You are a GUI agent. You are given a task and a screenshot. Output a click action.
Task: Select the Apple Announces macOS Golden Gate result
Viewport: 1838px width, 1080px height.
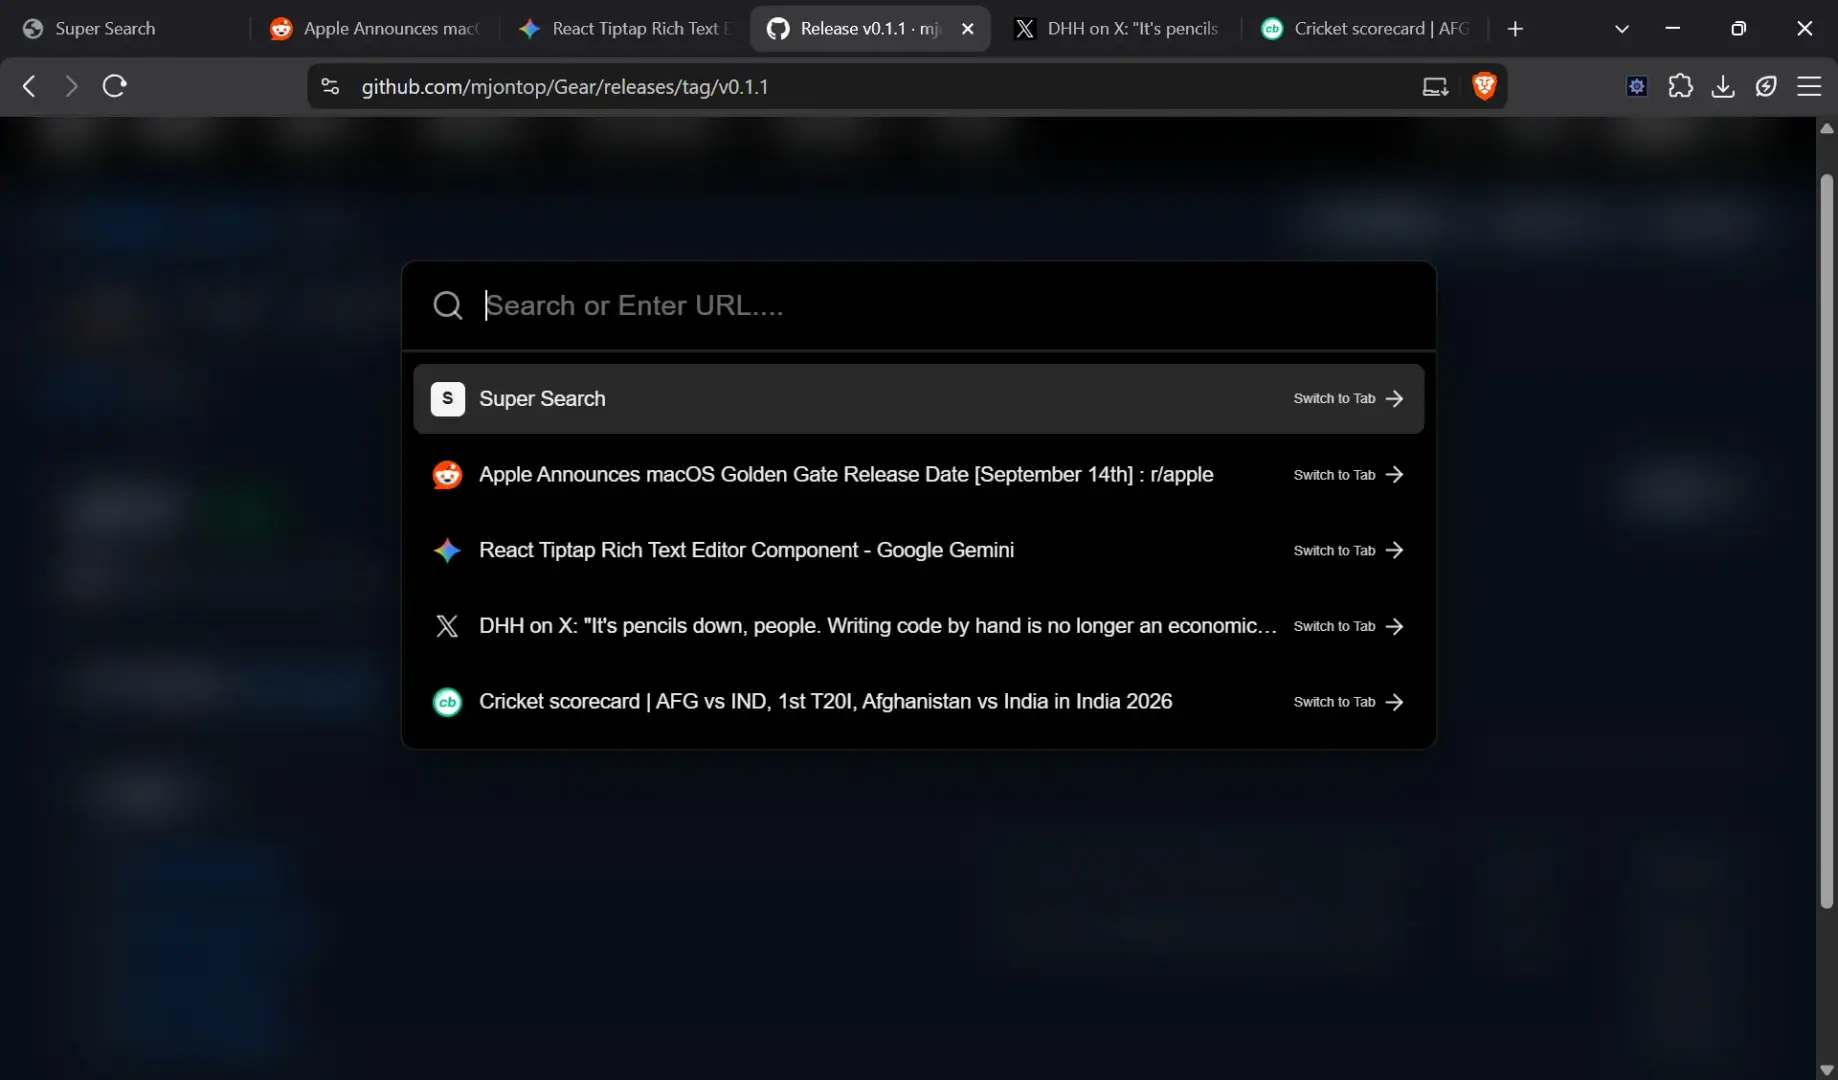(918, 475)
